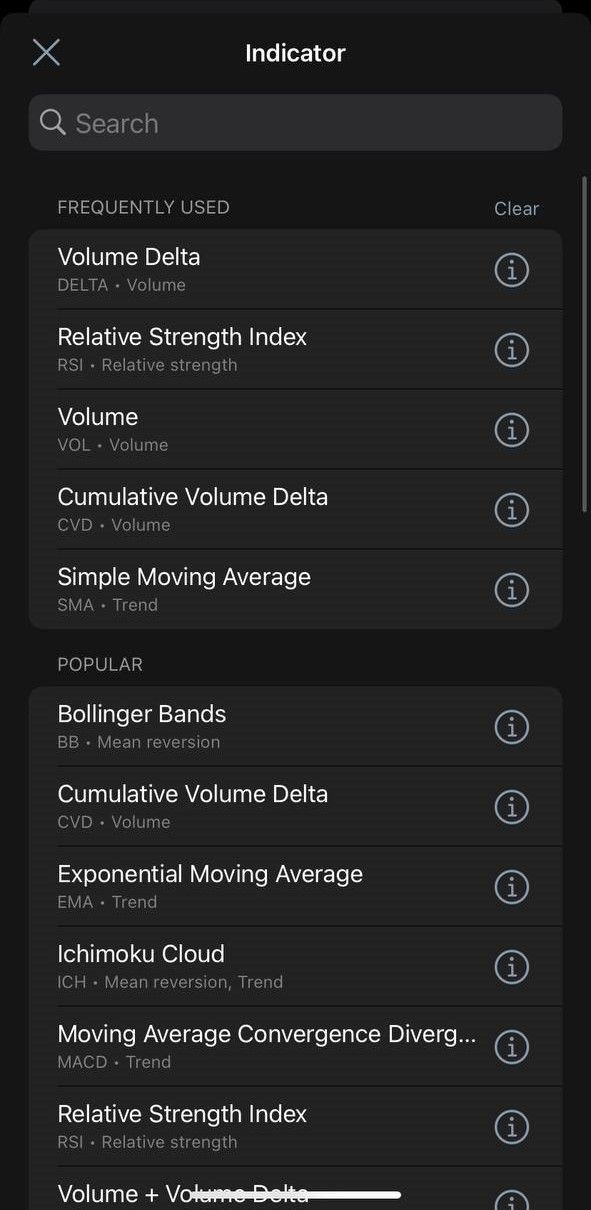Select Volume Delta from frequently used
Image resolution: width=591 pixels, height=1210 pixels.
295,269
